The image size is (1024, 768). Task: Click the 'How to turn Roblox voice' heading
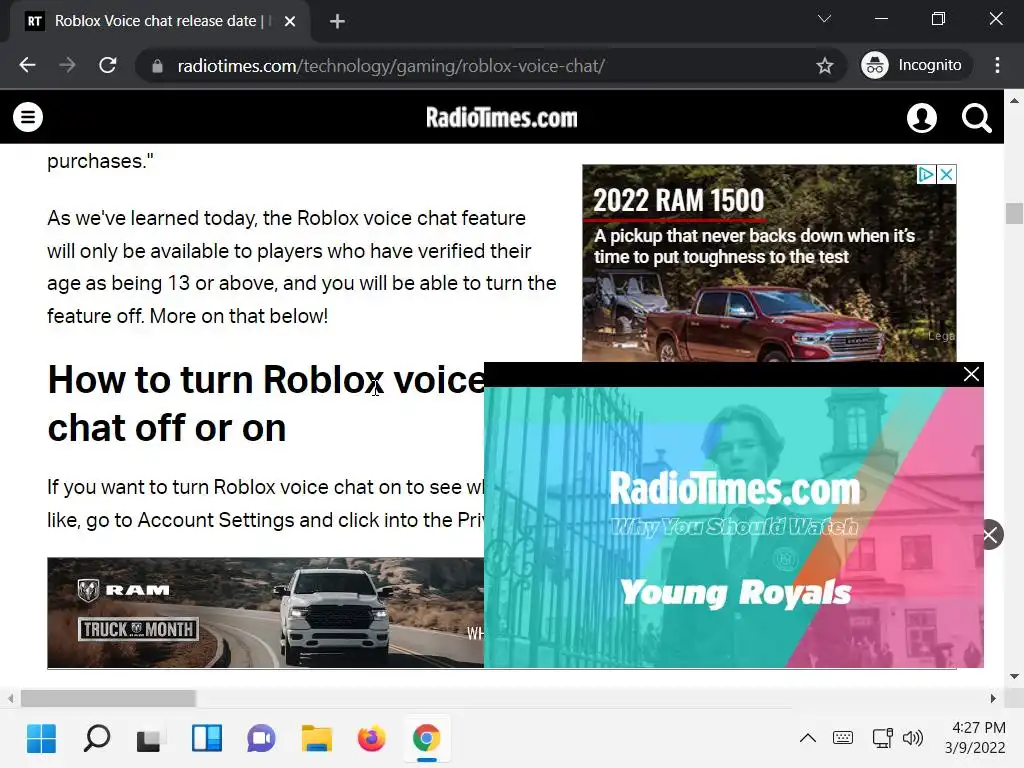(266, 404)
